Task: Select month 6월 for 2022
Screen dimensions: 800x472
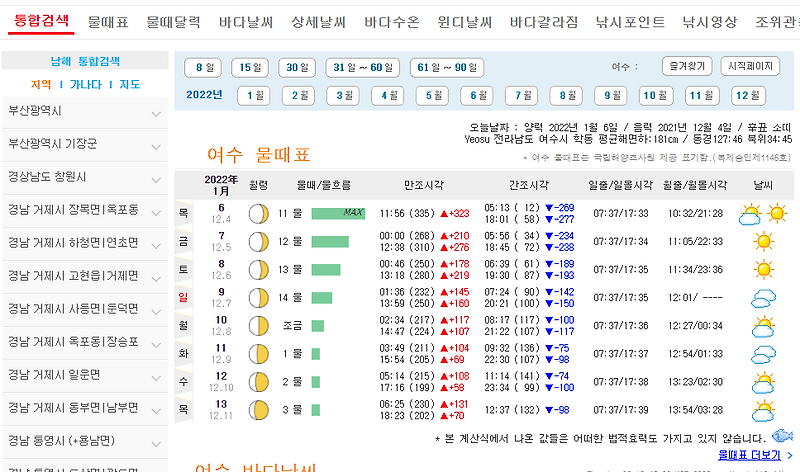Action: [477, 95]
